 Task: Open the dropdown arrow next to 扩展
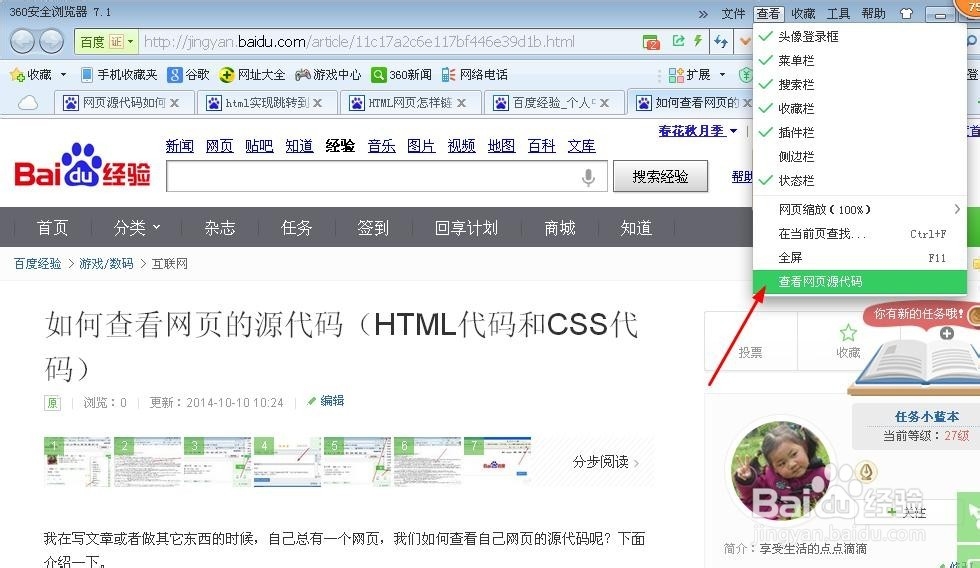coord(722,75)
